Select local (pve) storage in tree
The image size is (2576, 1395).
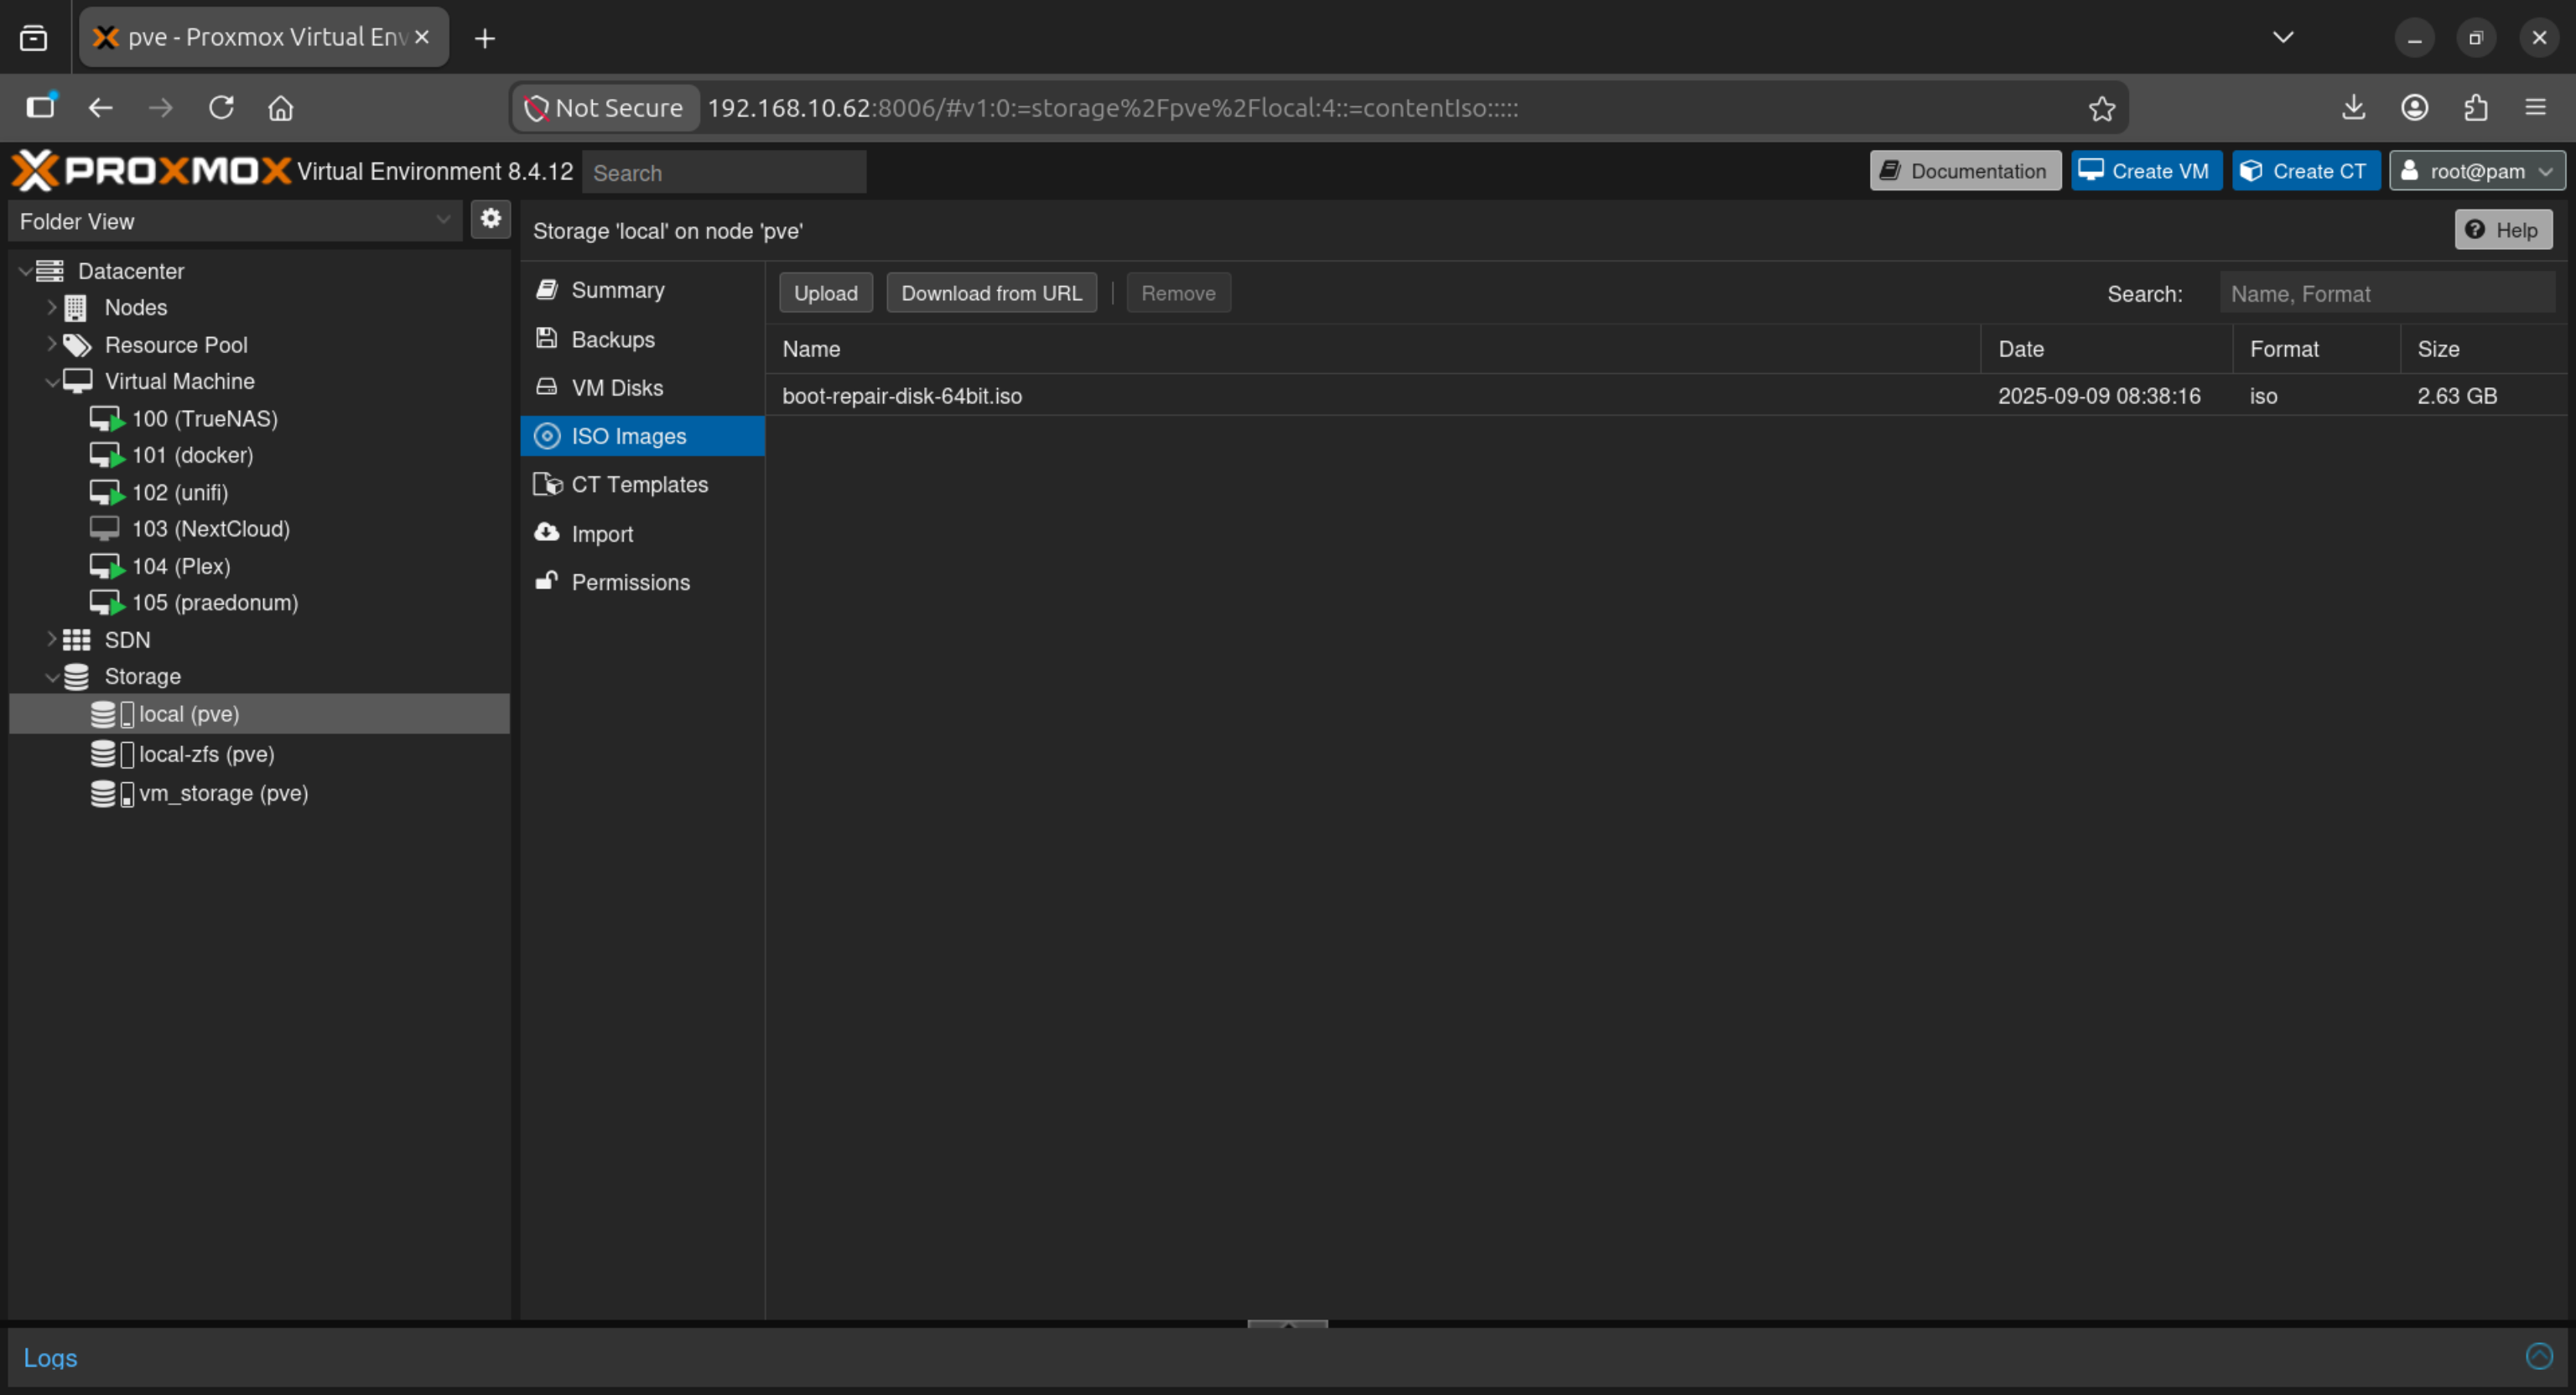pos(260,714)
